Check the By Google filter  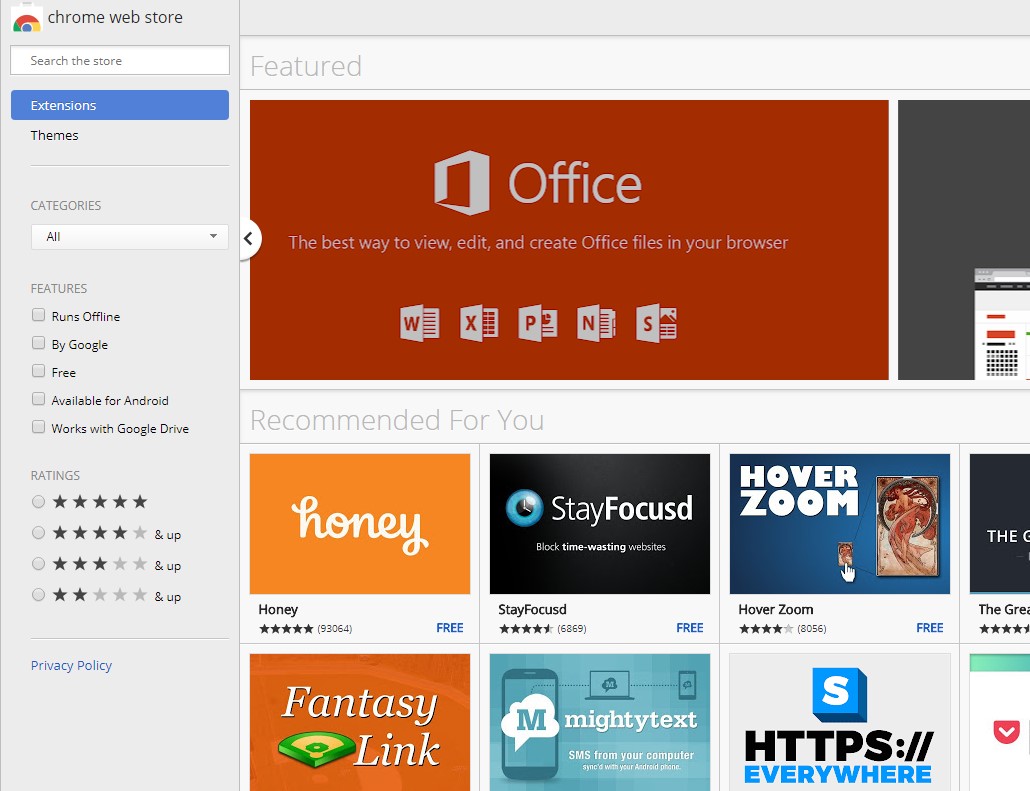[x=39, y=343]
